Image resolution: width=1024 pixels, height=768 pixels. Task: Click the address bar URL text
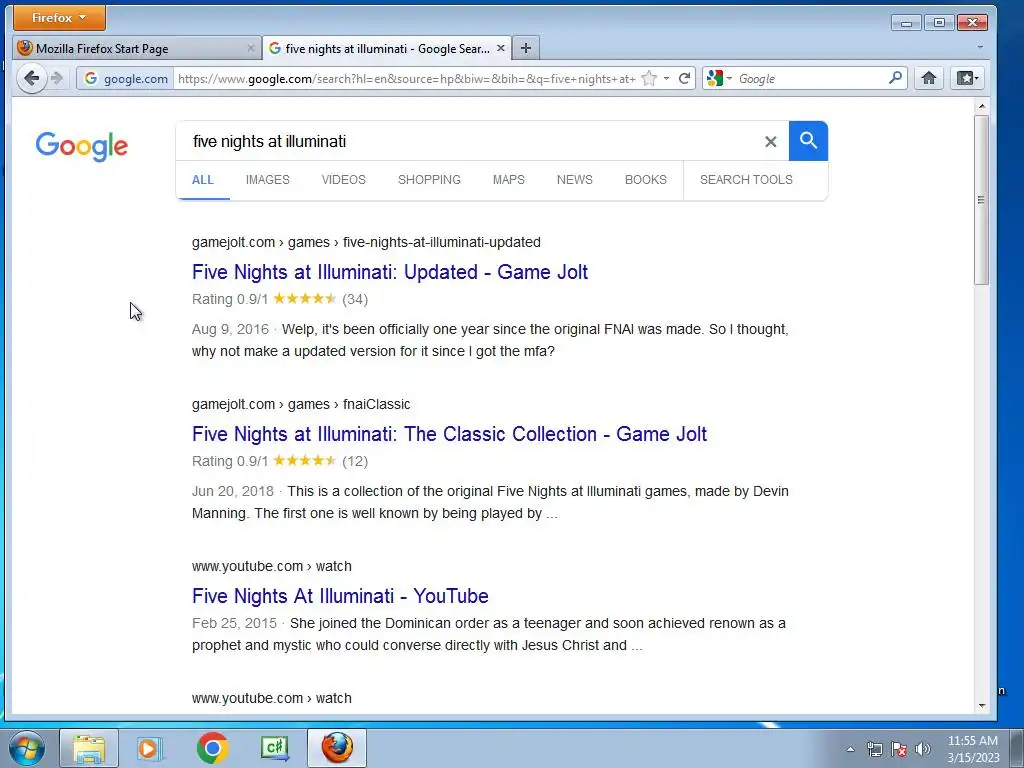tap(406, 78)
